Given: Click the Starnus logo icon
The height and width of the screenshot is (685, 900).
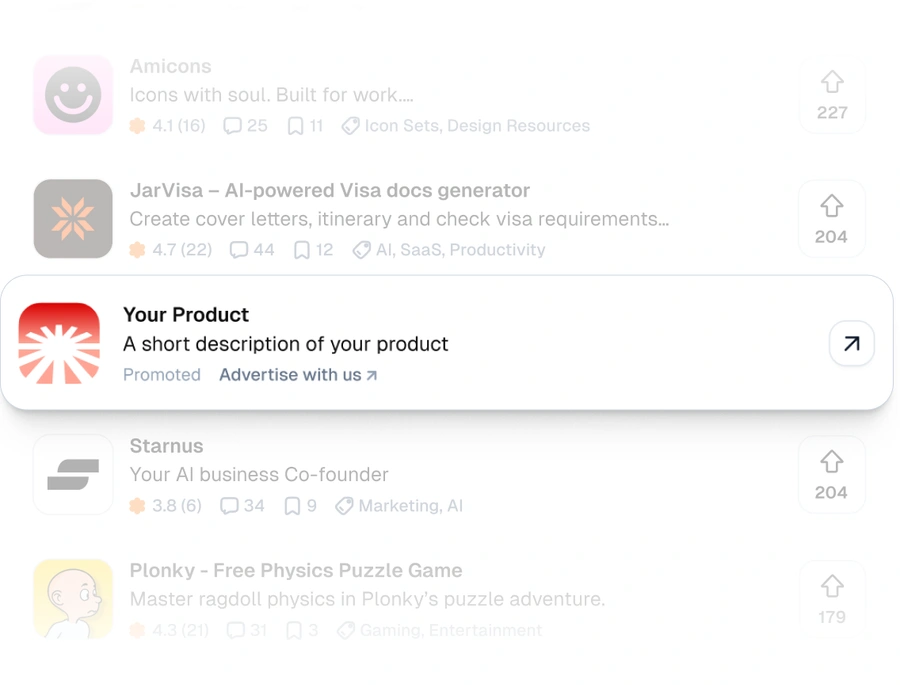Looking at the screenshot, I should (x=73, y=474).
